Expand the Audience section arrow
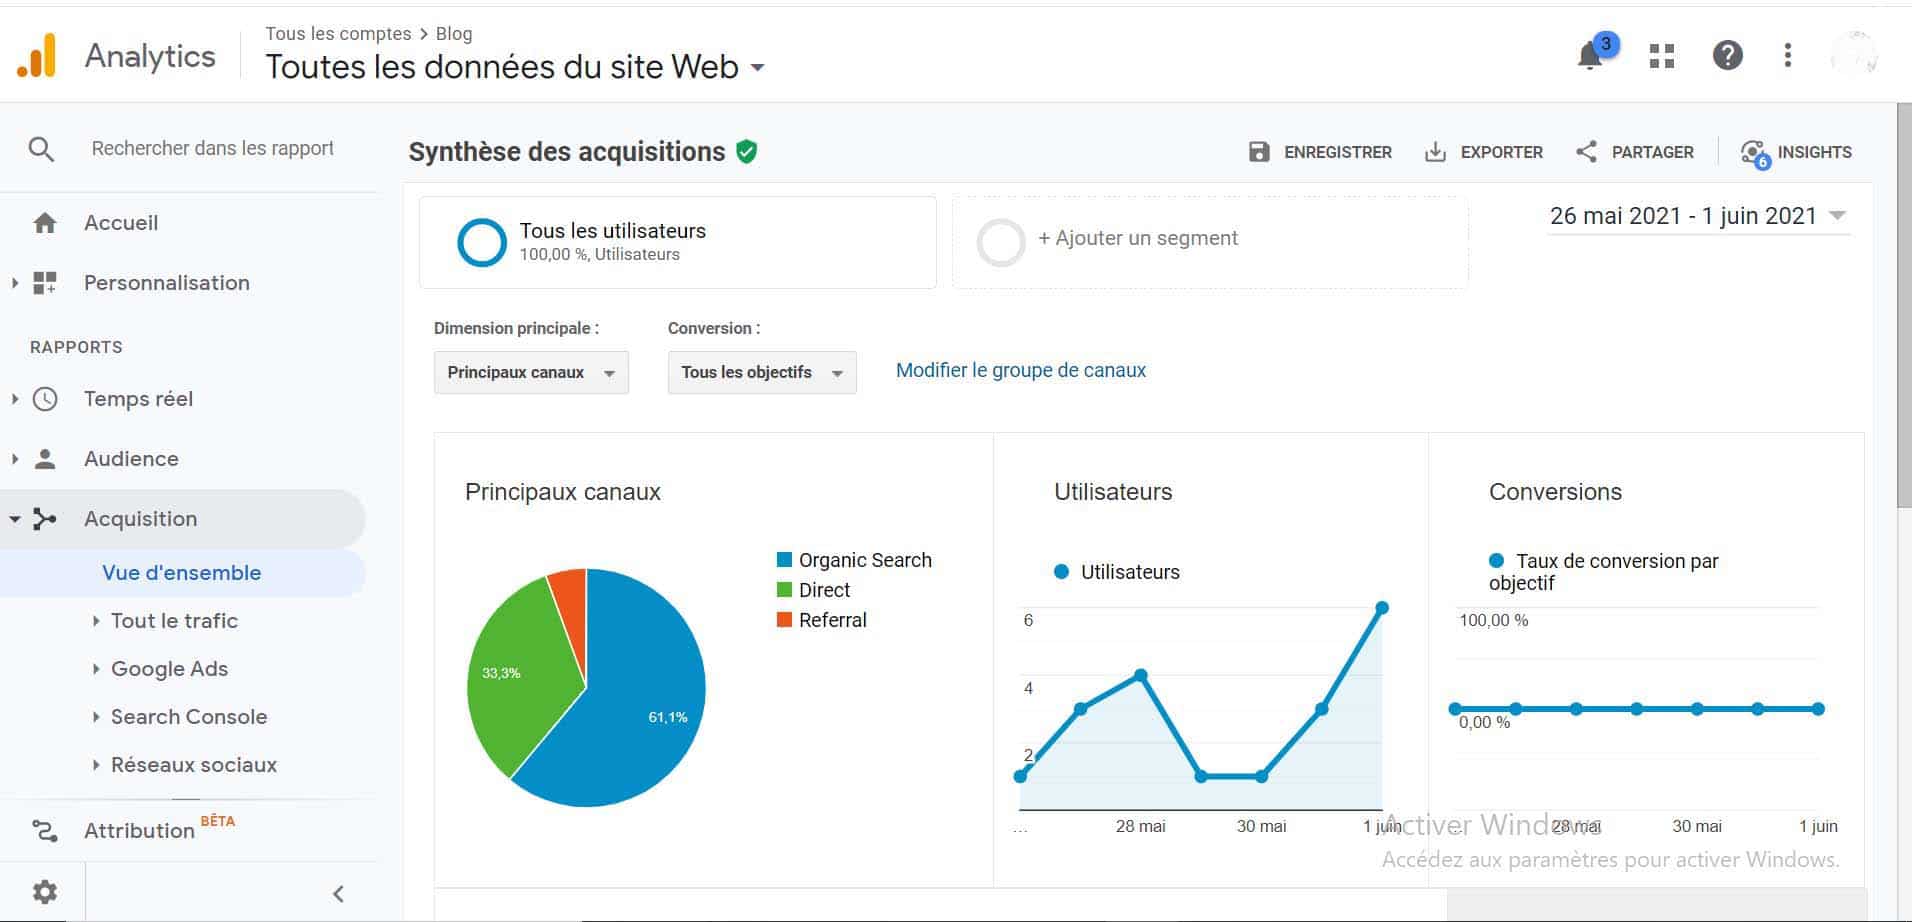Viewport: 1912px width, 922px height. pyautogui.click(x=14, y=459)
